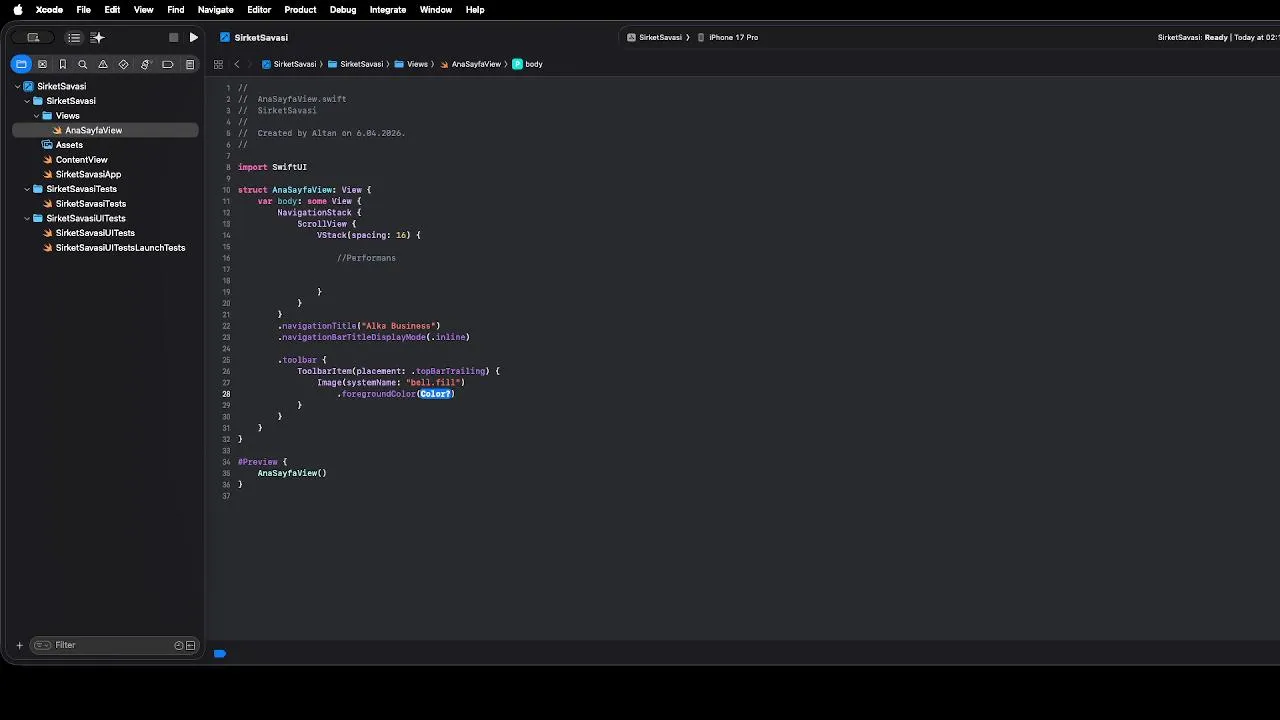The height and width of the screenshot is (720, 1280).
Task: Collapse the SirketSavasi project root
Action: (18, 86)
